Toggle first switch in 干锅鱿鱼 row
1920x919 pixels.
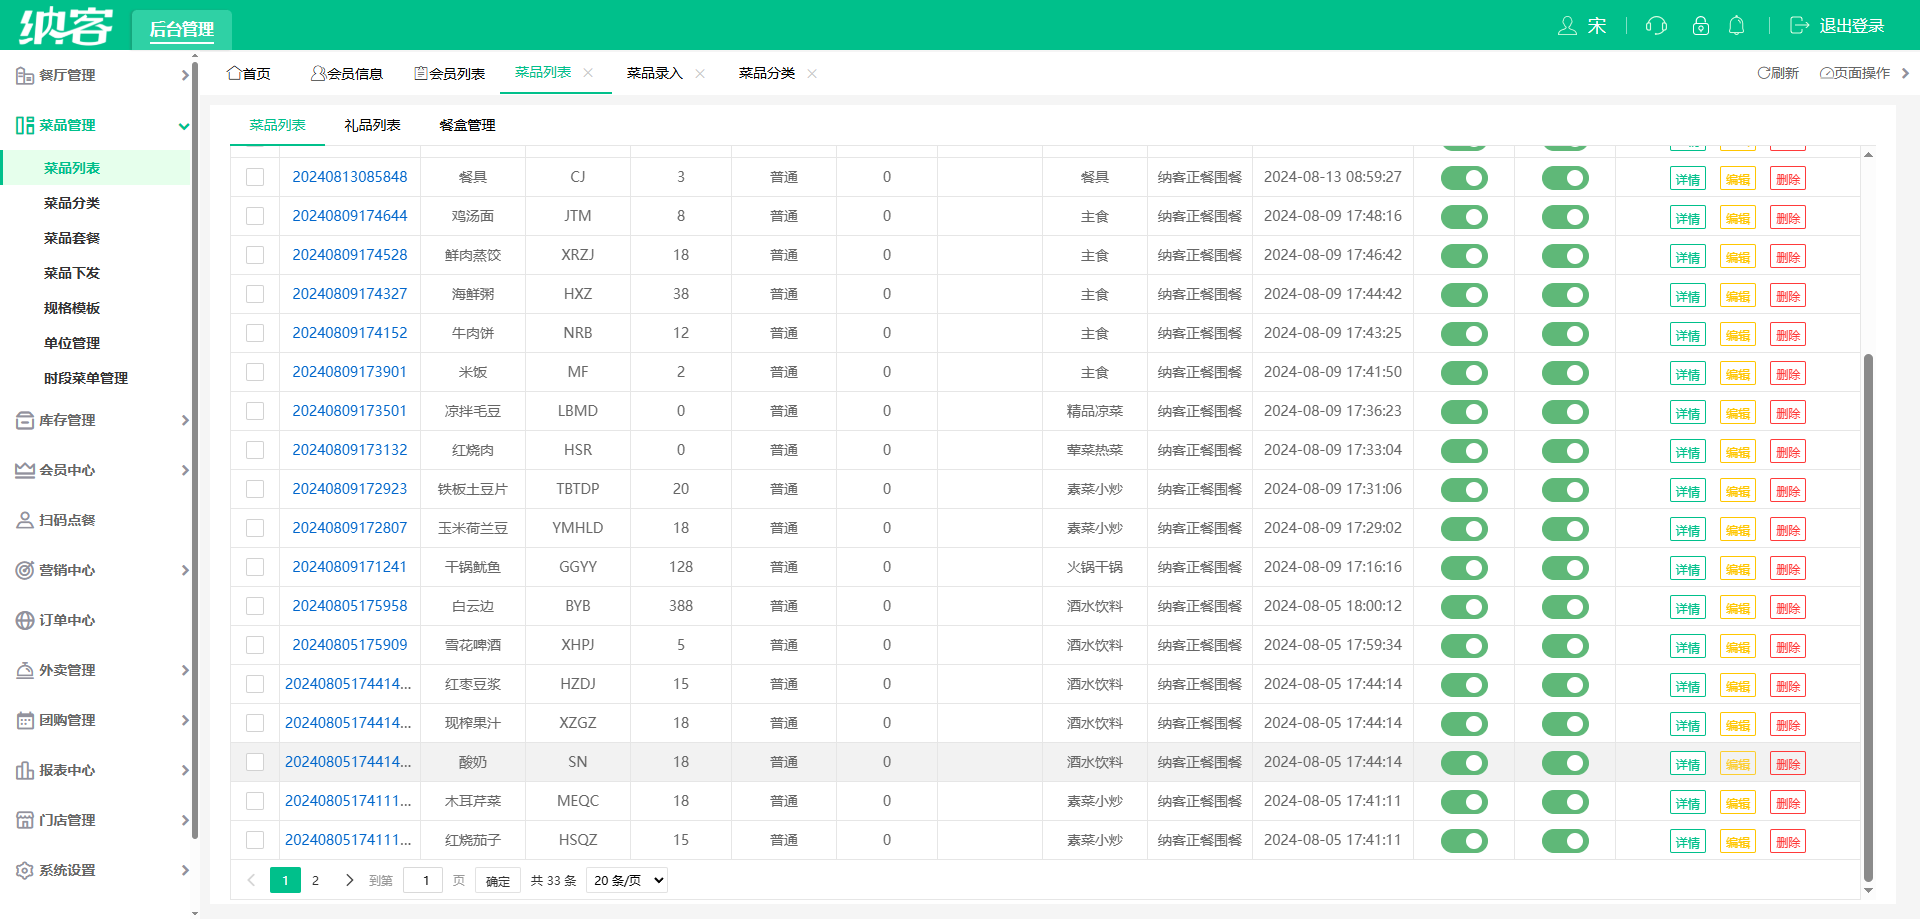(x=1464, y=568)
